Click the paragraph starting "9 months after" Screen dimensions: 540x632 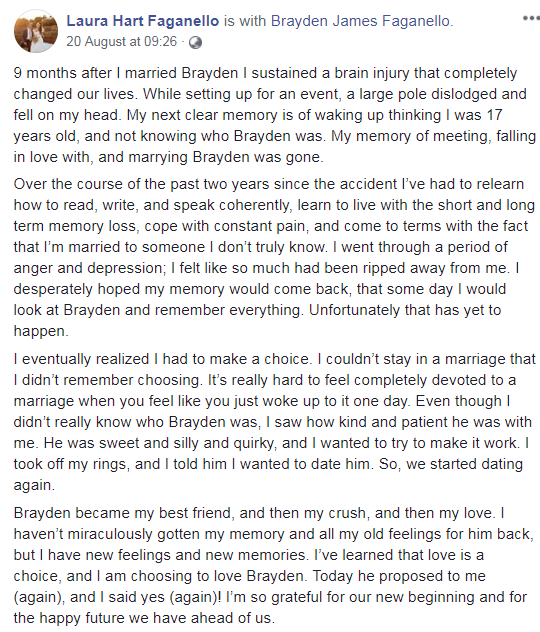(x=275, y=115)
